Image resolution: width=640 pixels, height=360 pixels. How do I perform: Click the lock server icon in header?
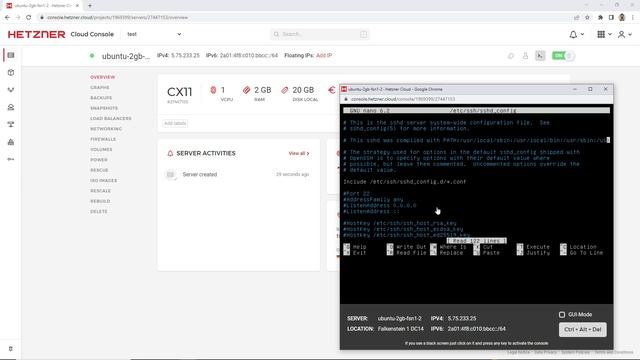coord(525,56)
